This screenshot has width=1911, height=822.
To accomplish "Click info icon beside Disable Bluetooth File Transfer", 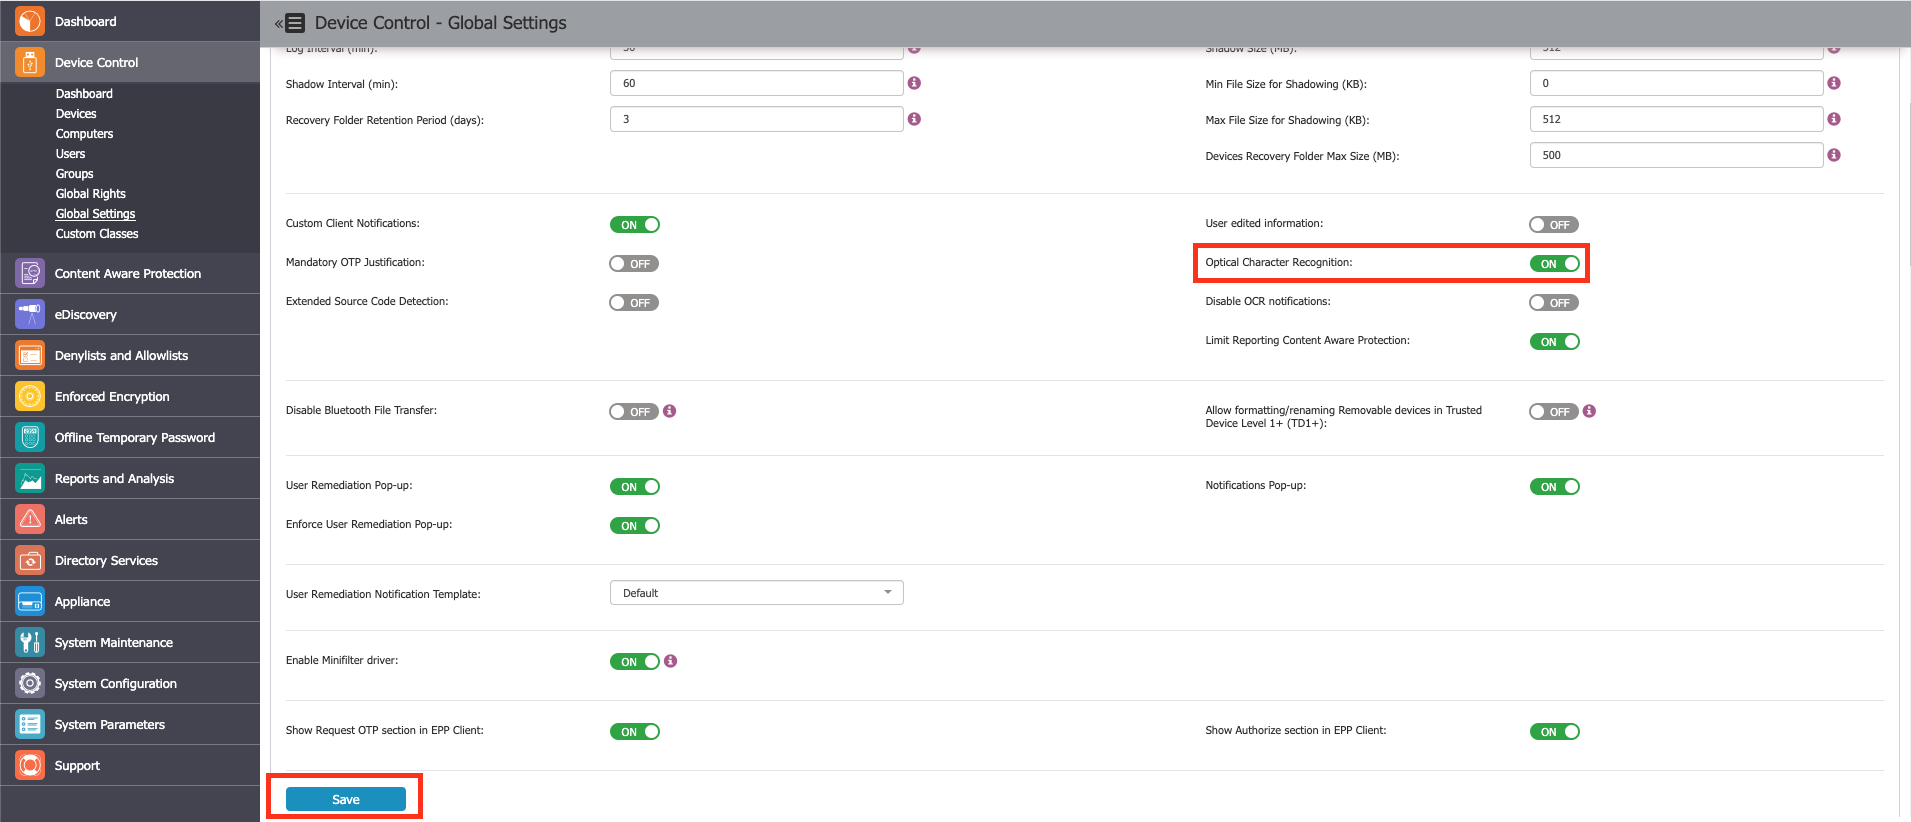I will (x=670, y=411).
